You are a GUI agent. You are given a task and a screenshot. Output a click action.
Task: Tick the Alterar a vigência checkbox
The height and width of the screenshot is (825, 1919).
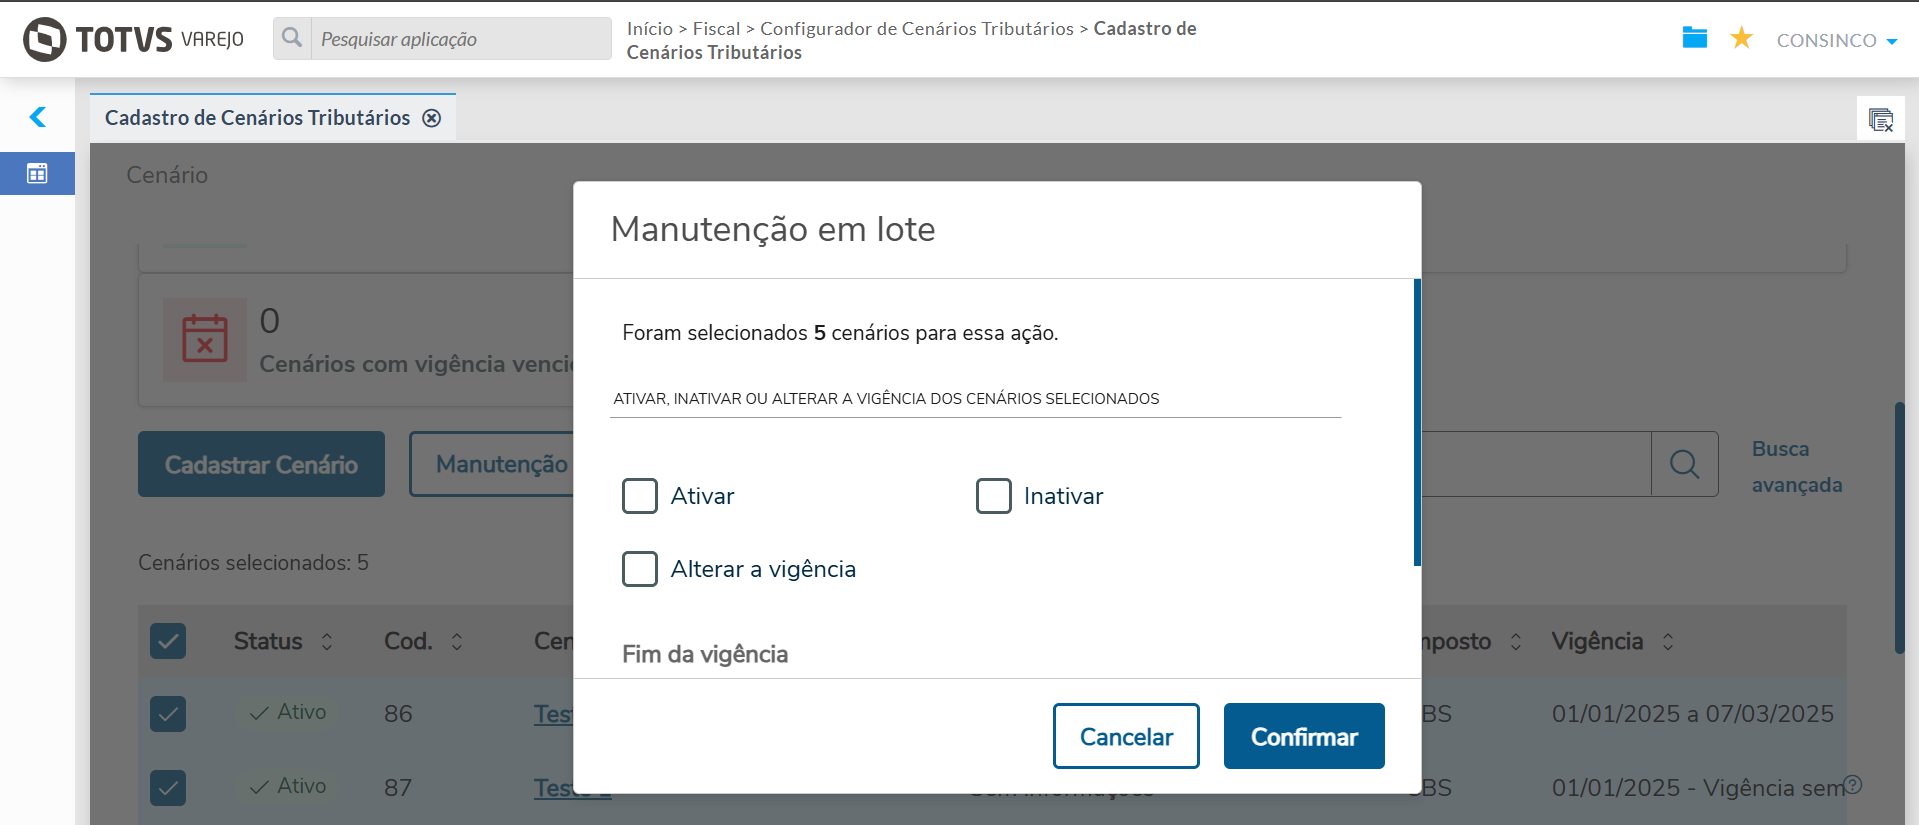[x=640, y=569]
